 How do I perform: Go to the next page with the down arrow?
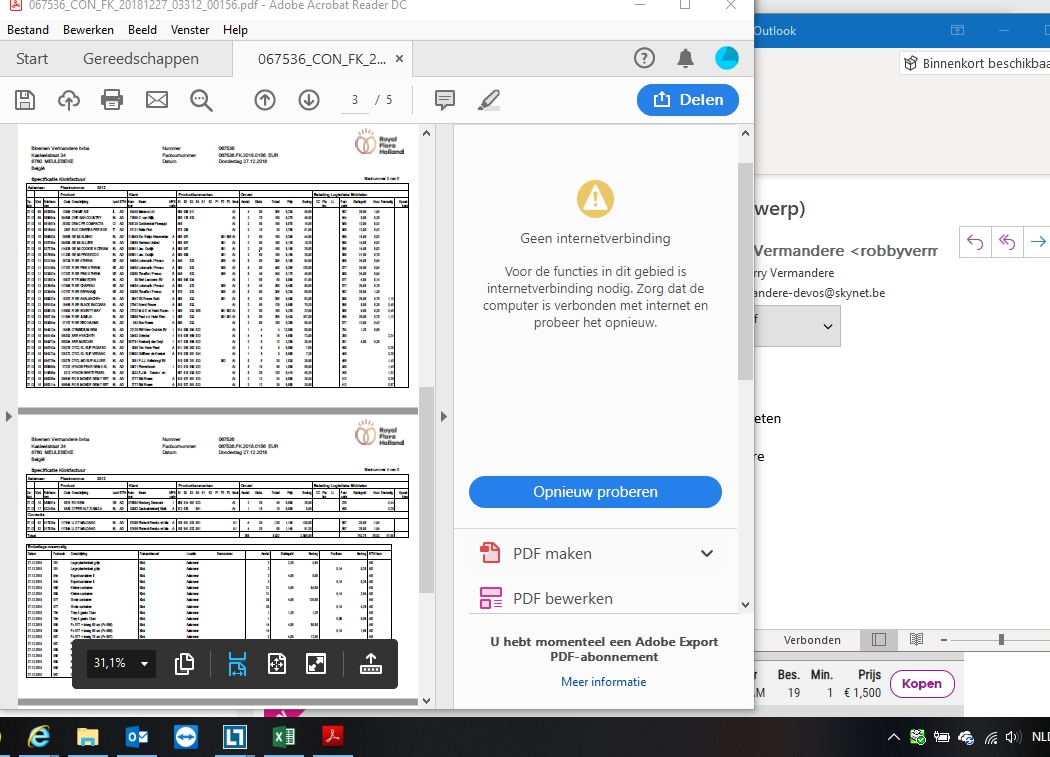(309, 100)
